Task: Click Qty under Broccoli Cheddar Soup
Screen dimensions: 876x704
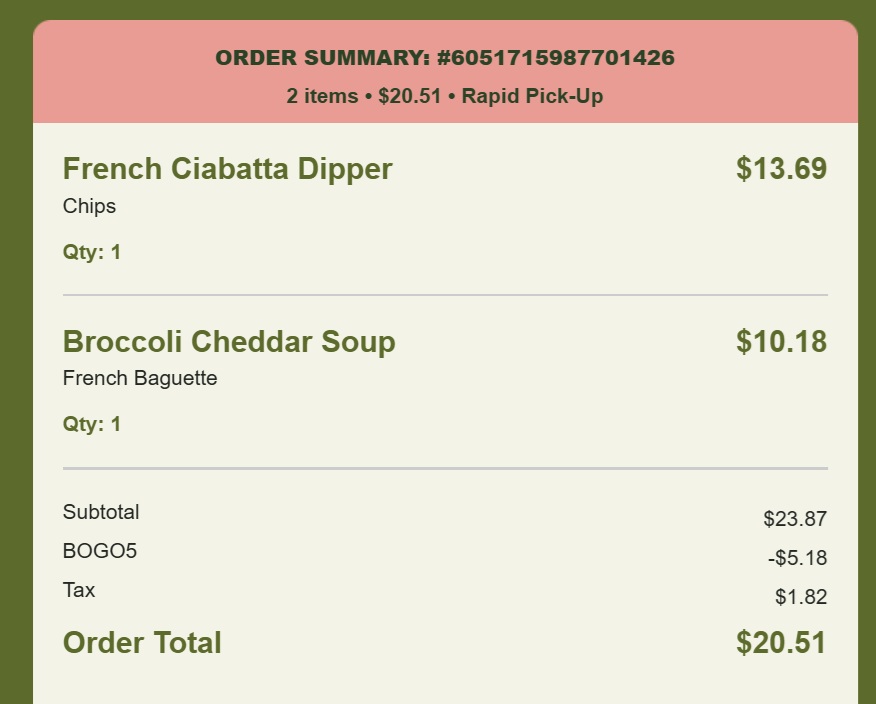Action: [x=92, y=424]
